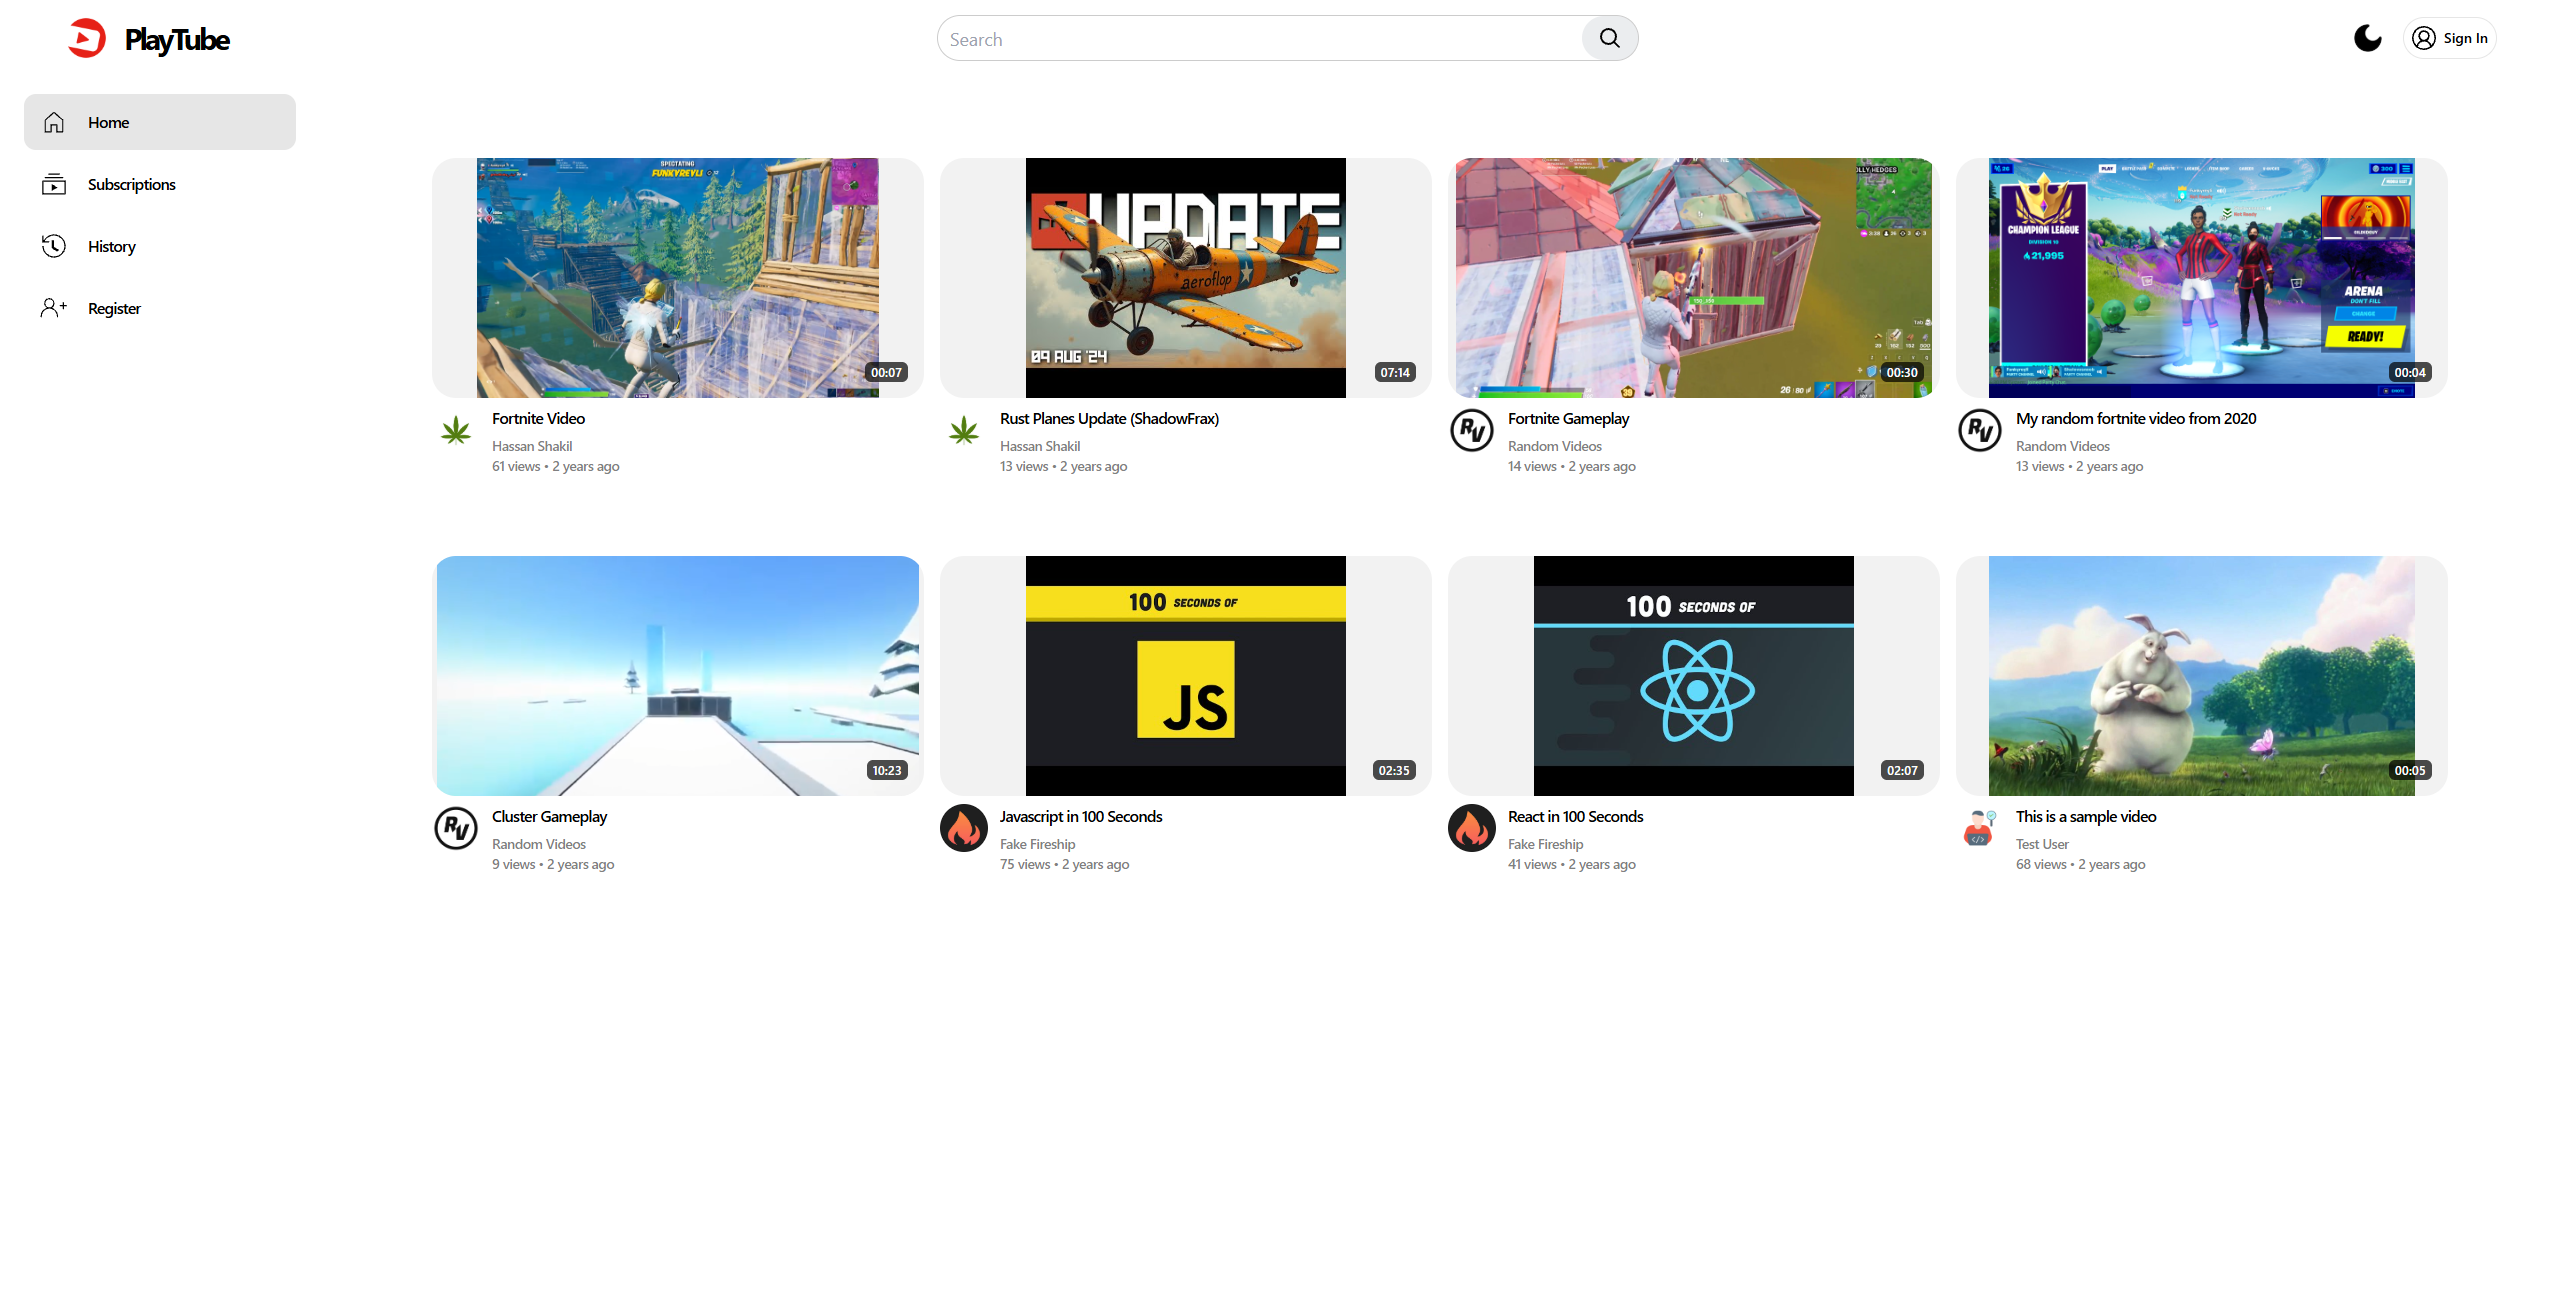The height and width of the screenshot is (1299, 2551).
Task: Click Hassan Shakil channel name under Fortnite Video
Action: click(532, 446)
